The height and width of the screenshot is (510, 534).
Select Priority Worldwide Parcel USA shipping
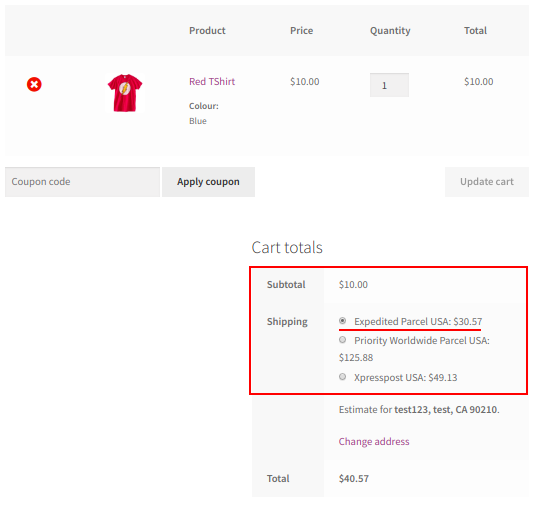point(343,340)
